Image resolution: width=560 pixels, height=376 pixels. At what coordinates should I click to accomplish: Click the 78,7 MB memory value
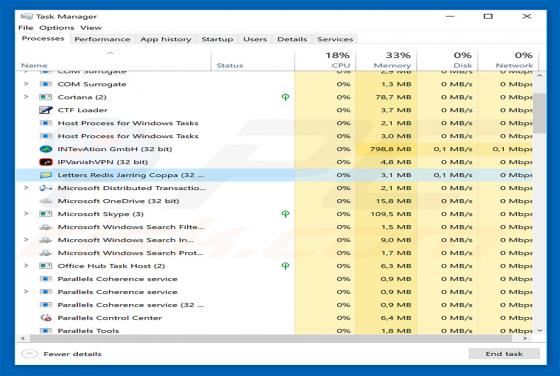tap(394, 97)
